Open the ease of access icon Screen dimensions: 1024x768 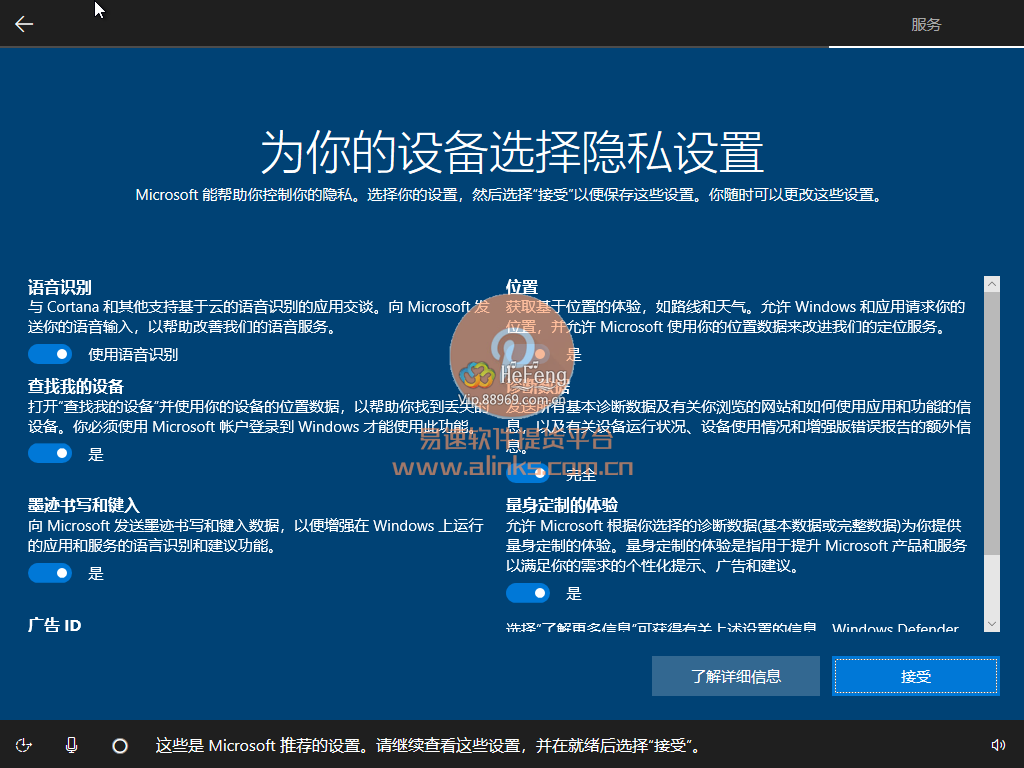point(24,745)
